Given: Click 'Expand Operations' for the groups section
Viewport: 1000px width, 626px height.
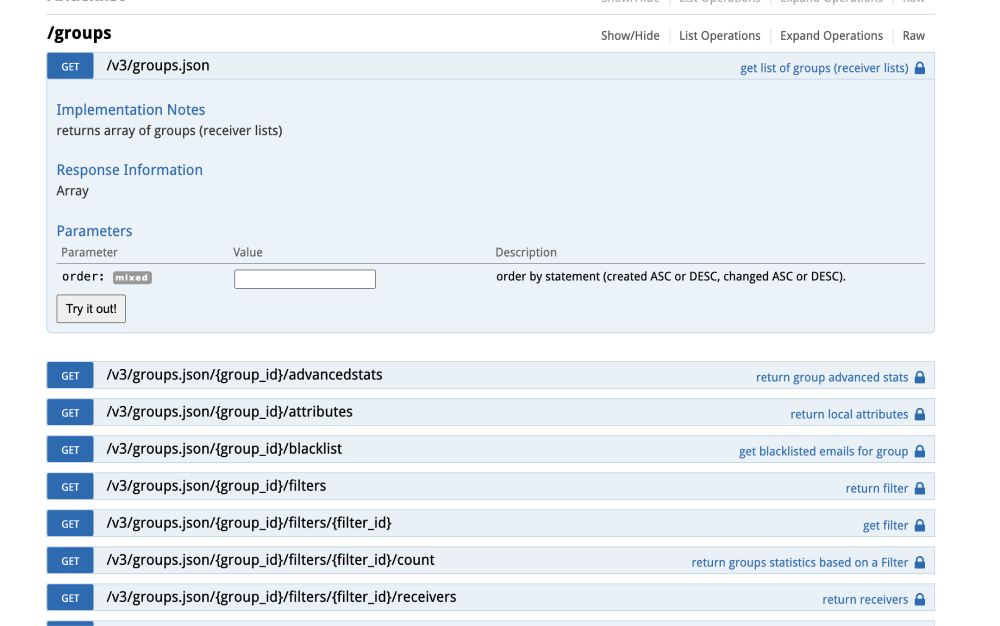Looking at the screenshot, I should pos(831,35).
